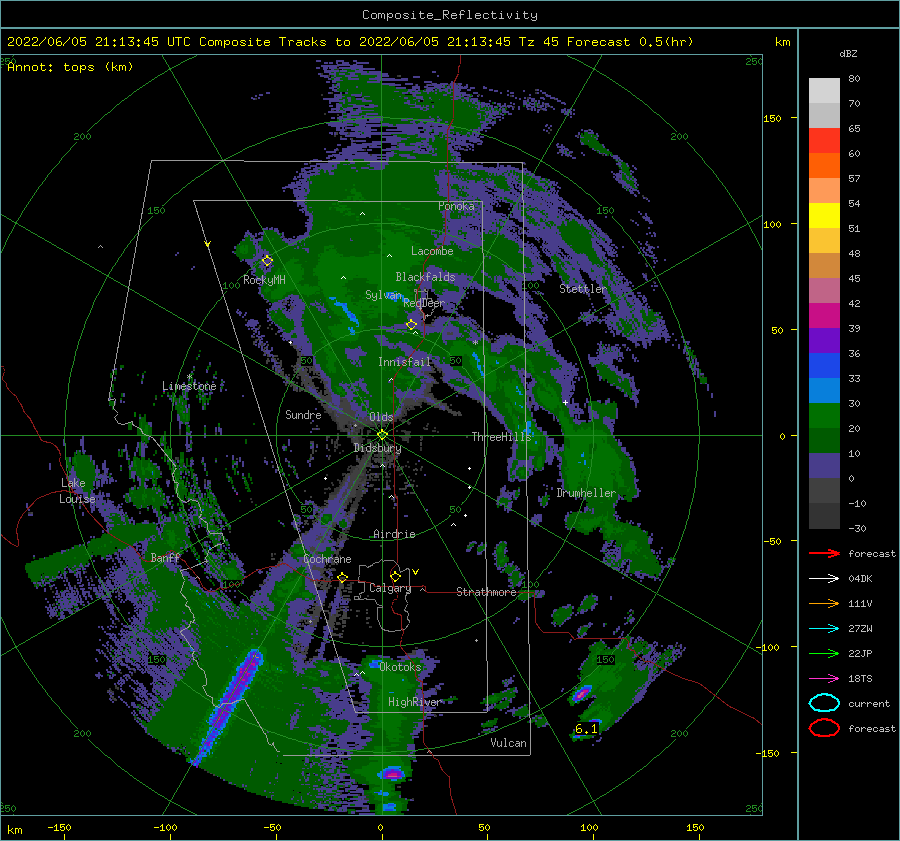Click the yellow diamond marker above Calgary
The width and height of the screenshot is (900, 841).
395,576
